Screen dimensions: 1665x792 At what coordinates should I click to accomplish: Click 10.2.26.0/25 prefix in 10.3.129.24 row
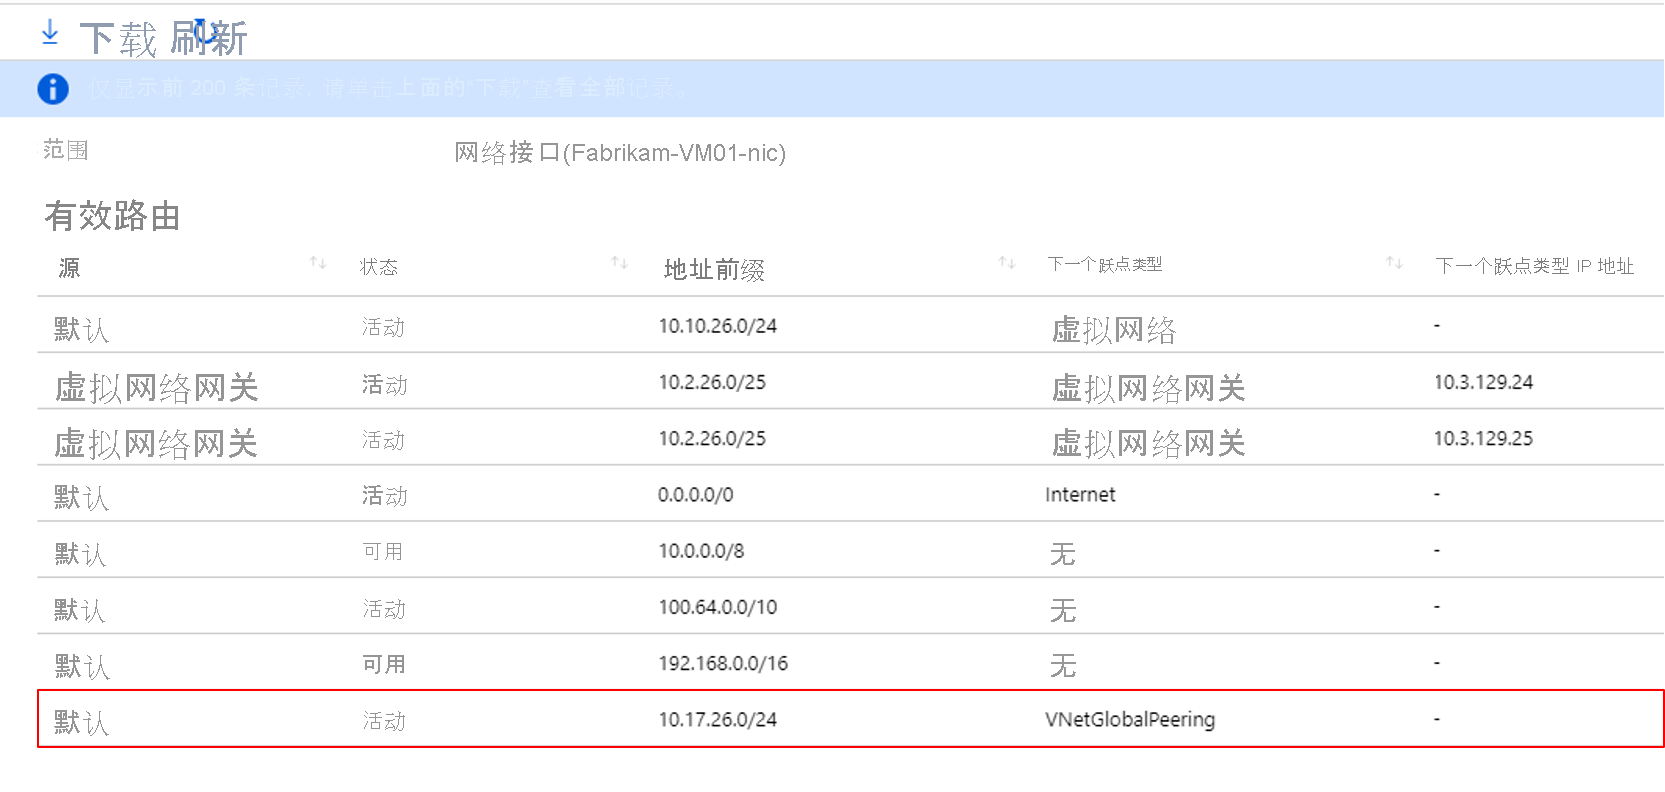tap(712, 382)
